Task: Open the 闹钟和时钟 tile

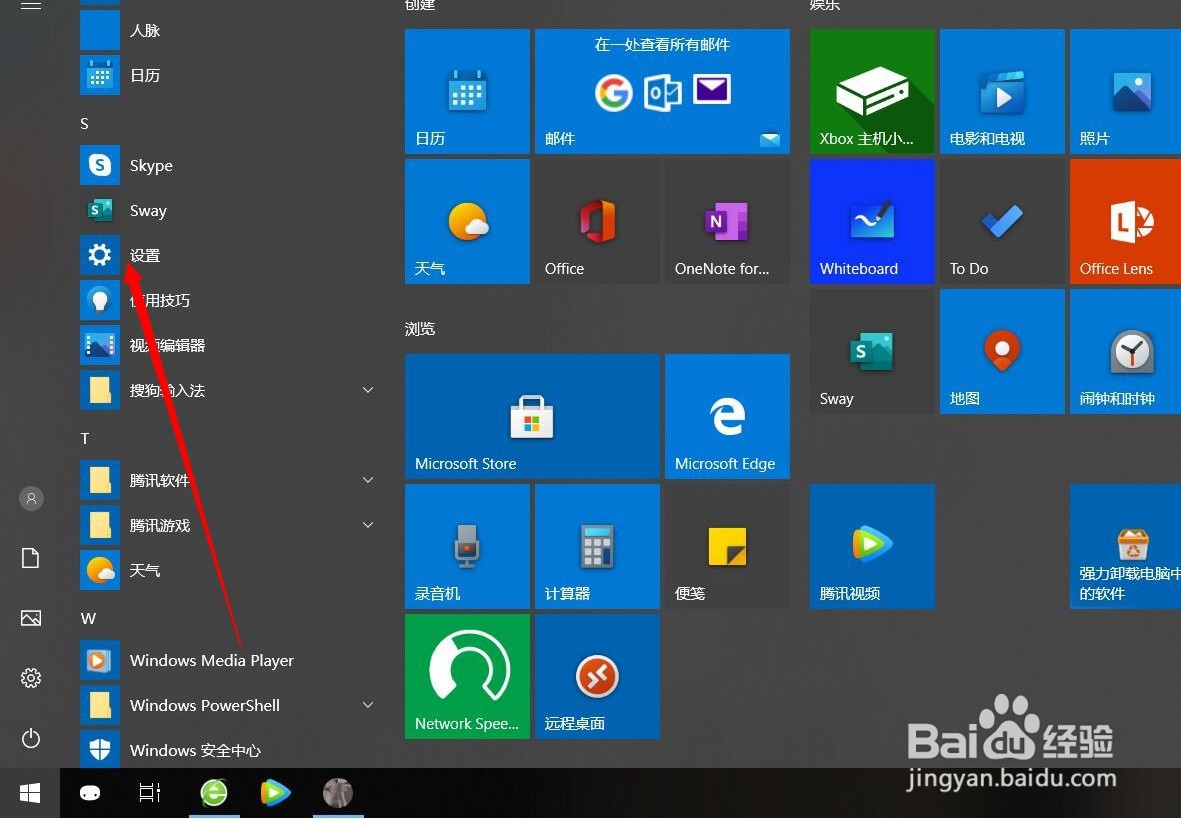Action: click(1125, 351)
